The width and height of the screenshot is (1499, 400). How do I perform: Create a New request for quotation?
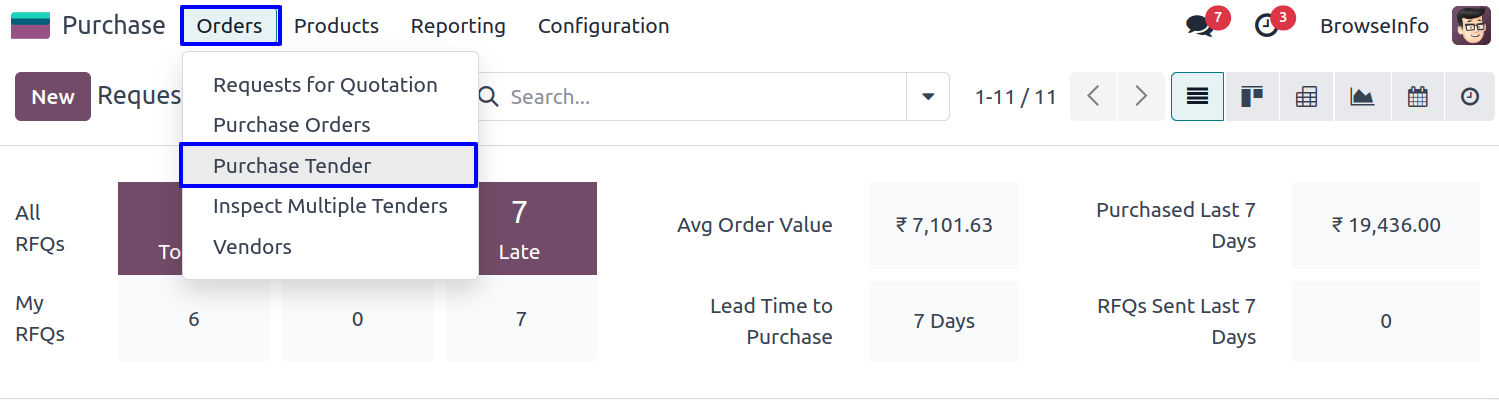(53, 97)
